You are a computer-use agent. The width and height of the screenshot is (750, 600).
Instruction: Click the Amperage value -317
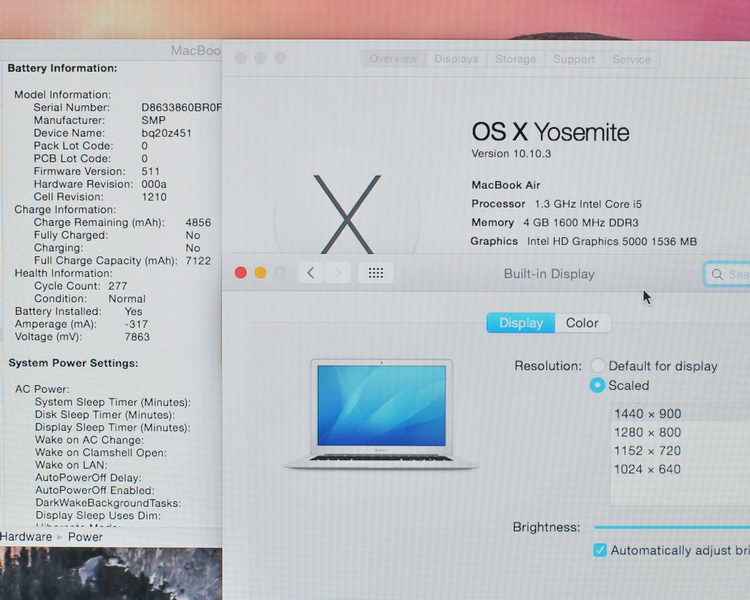[x=136, y=324]
